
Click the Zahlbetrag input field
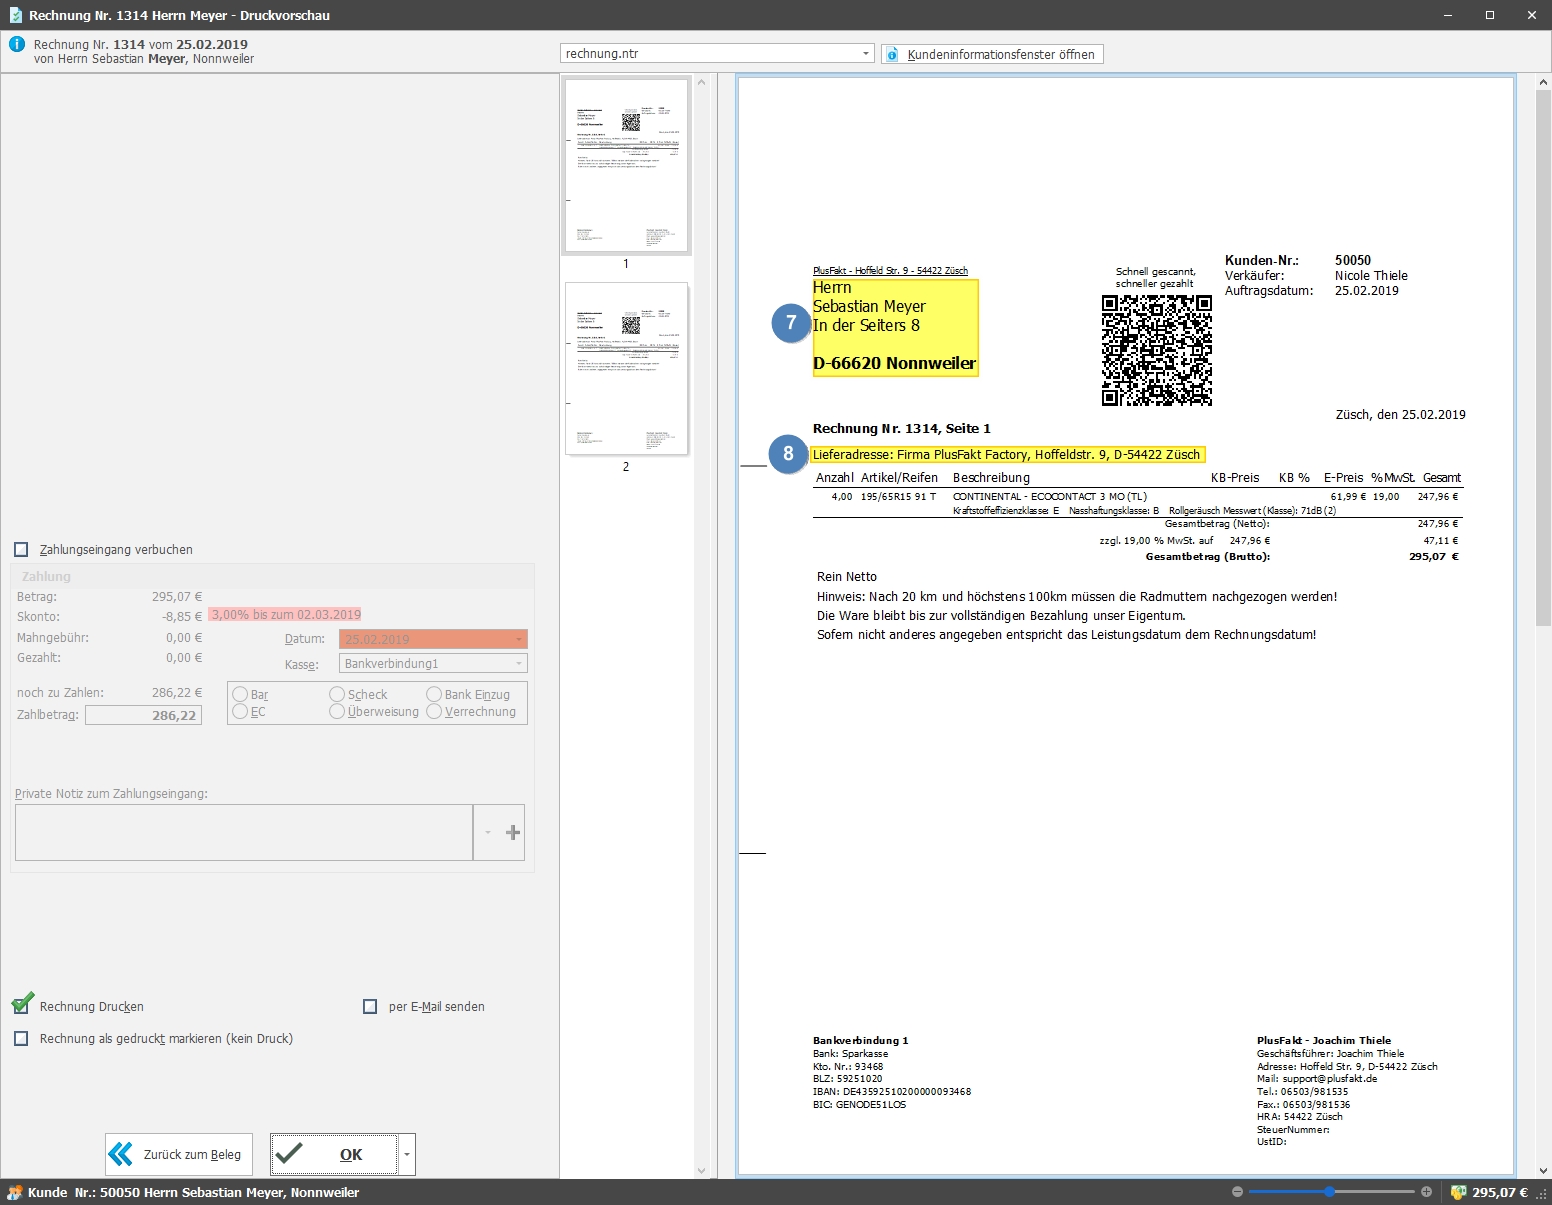[144, 715]
